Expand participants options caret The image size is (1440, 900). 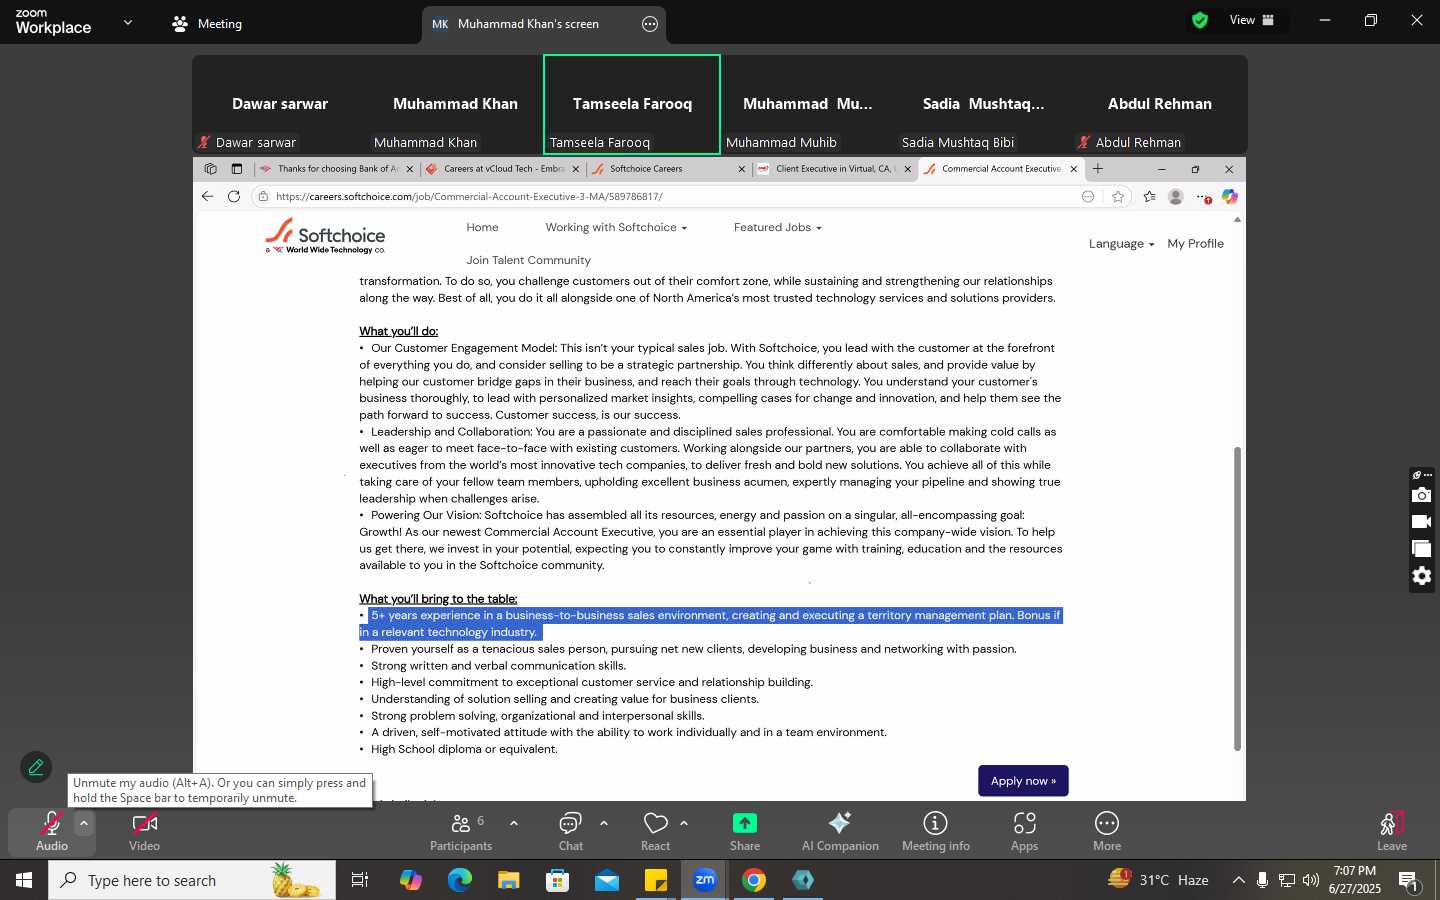(514, 824)
